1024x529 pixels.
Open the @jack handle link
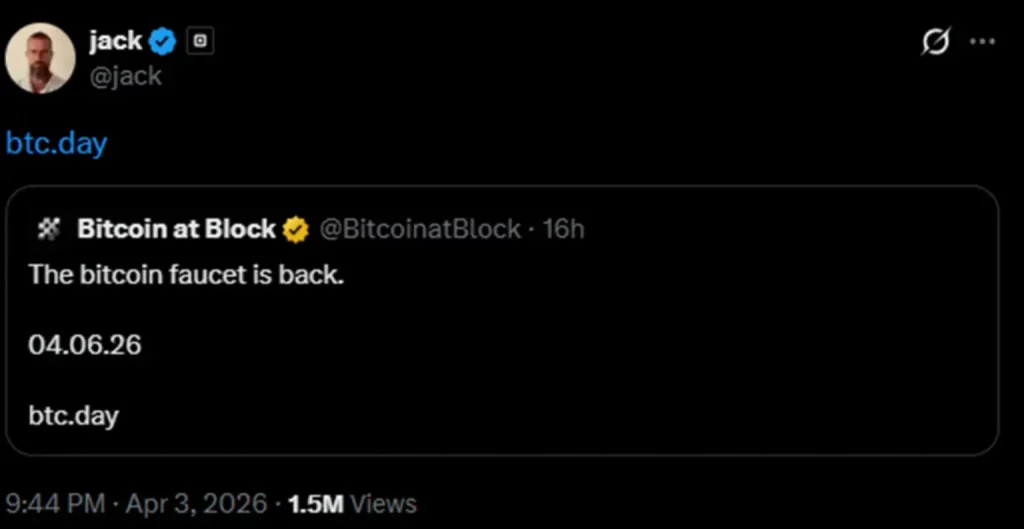coord(125,75)
